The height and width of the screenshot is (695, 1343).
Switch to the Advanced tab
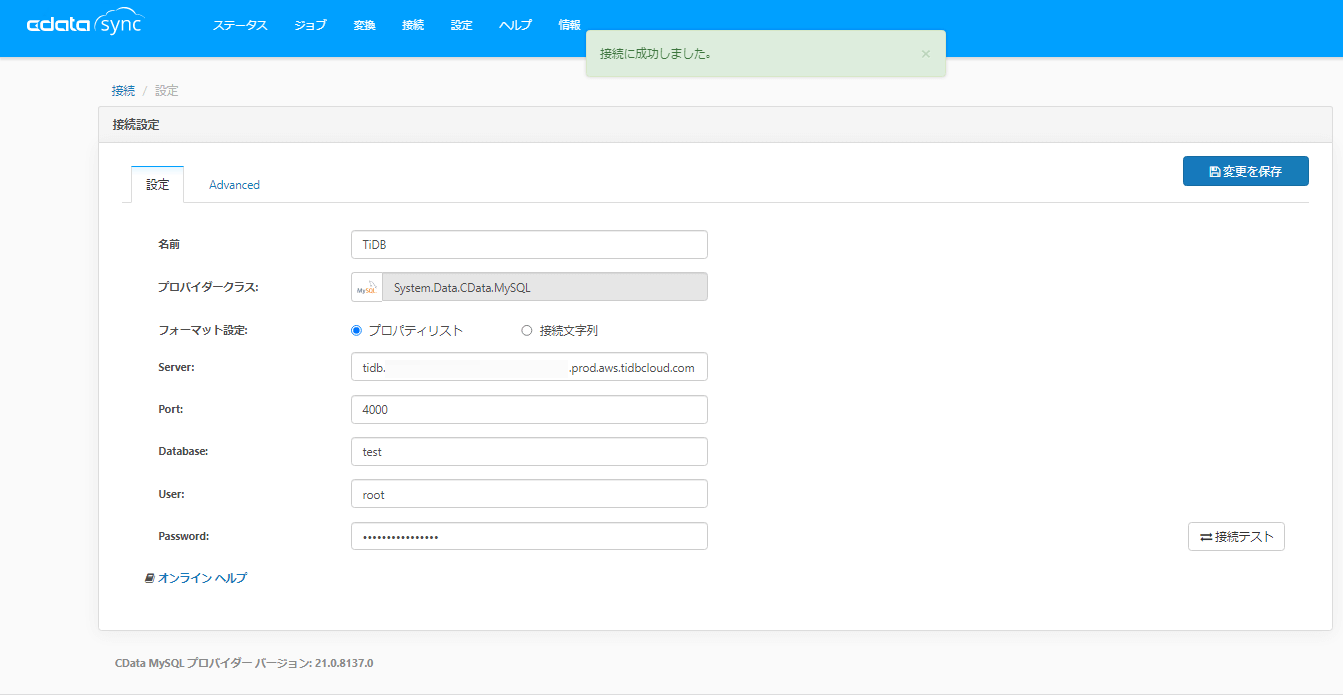click(234, 185)
